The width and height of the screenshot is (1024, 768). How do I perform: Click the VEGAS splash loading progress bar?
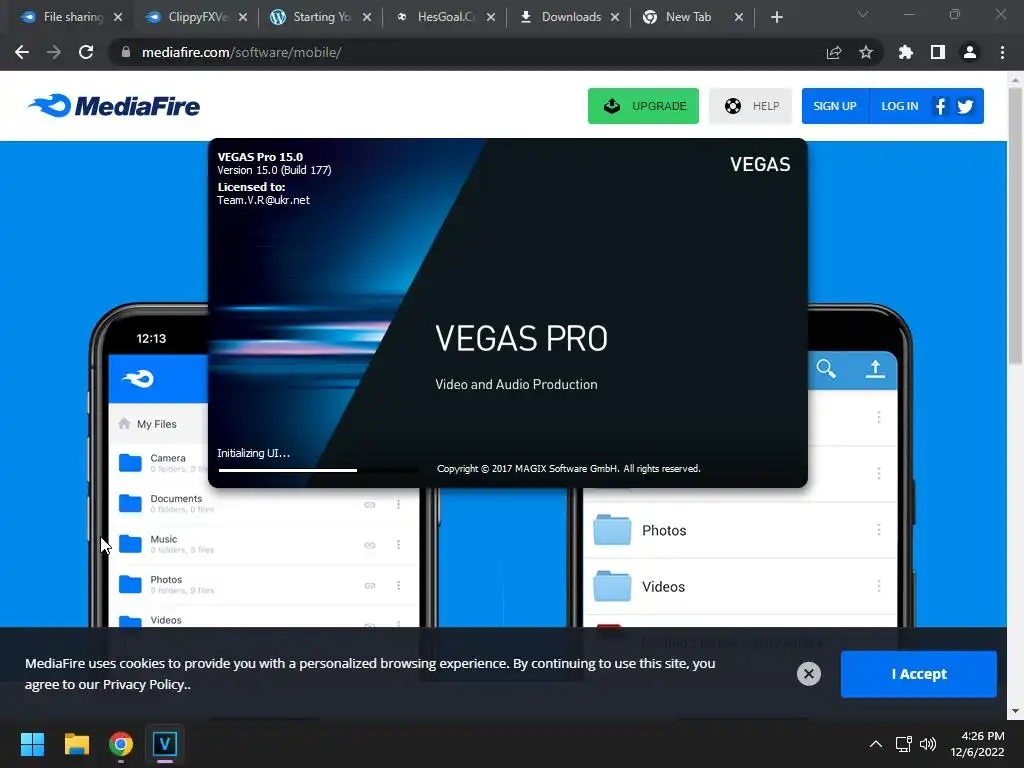tap(318, 470)
